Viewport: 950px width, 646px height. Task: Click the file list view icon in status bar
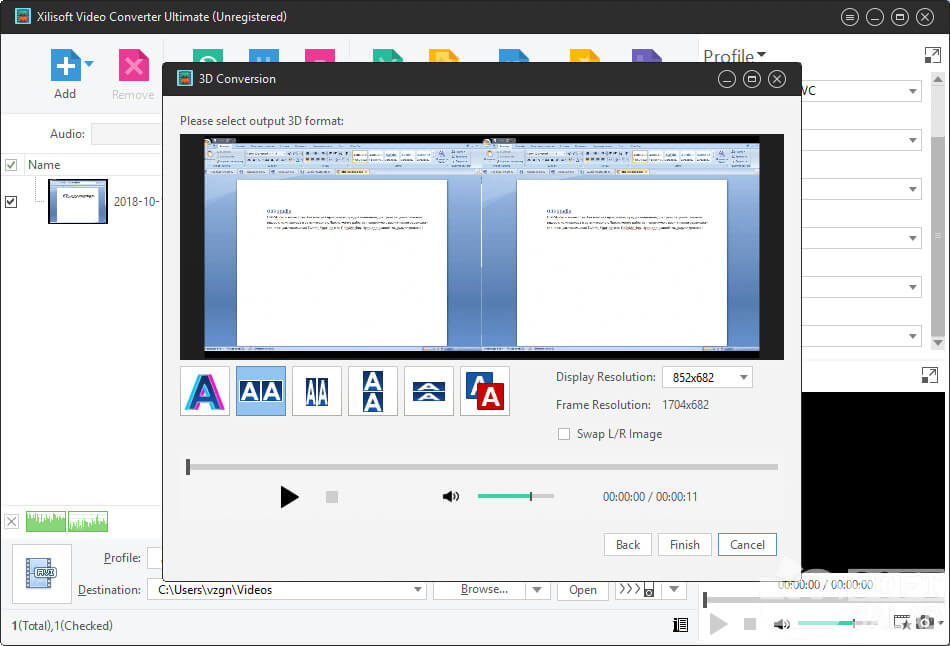680,625
